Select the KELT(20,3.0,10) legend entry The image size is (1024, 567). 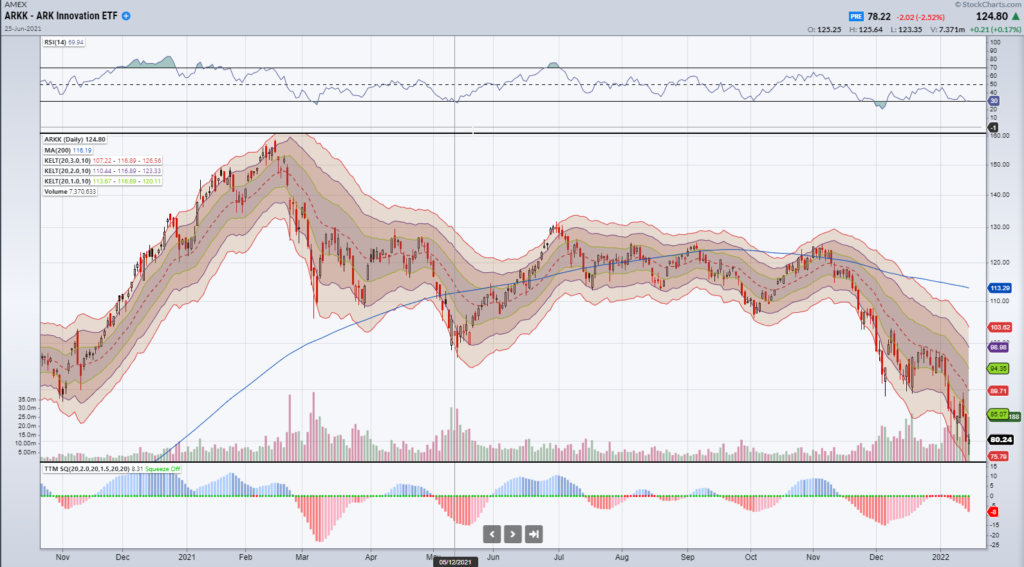(103, 161)
